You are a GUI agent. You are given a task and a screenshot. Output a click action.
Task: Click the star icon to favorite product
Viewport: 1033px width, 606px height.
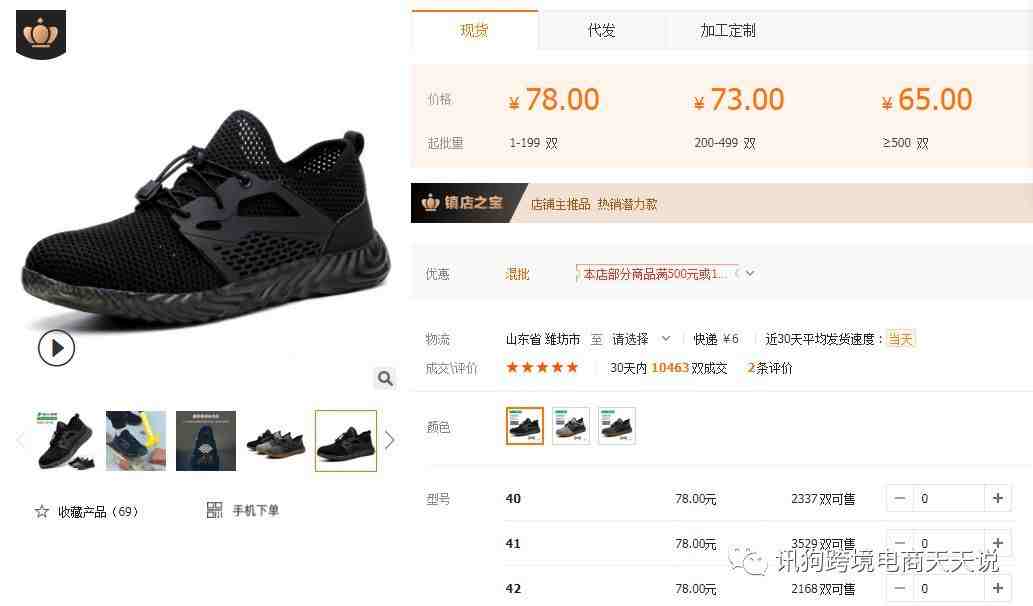tap(42, 511)
